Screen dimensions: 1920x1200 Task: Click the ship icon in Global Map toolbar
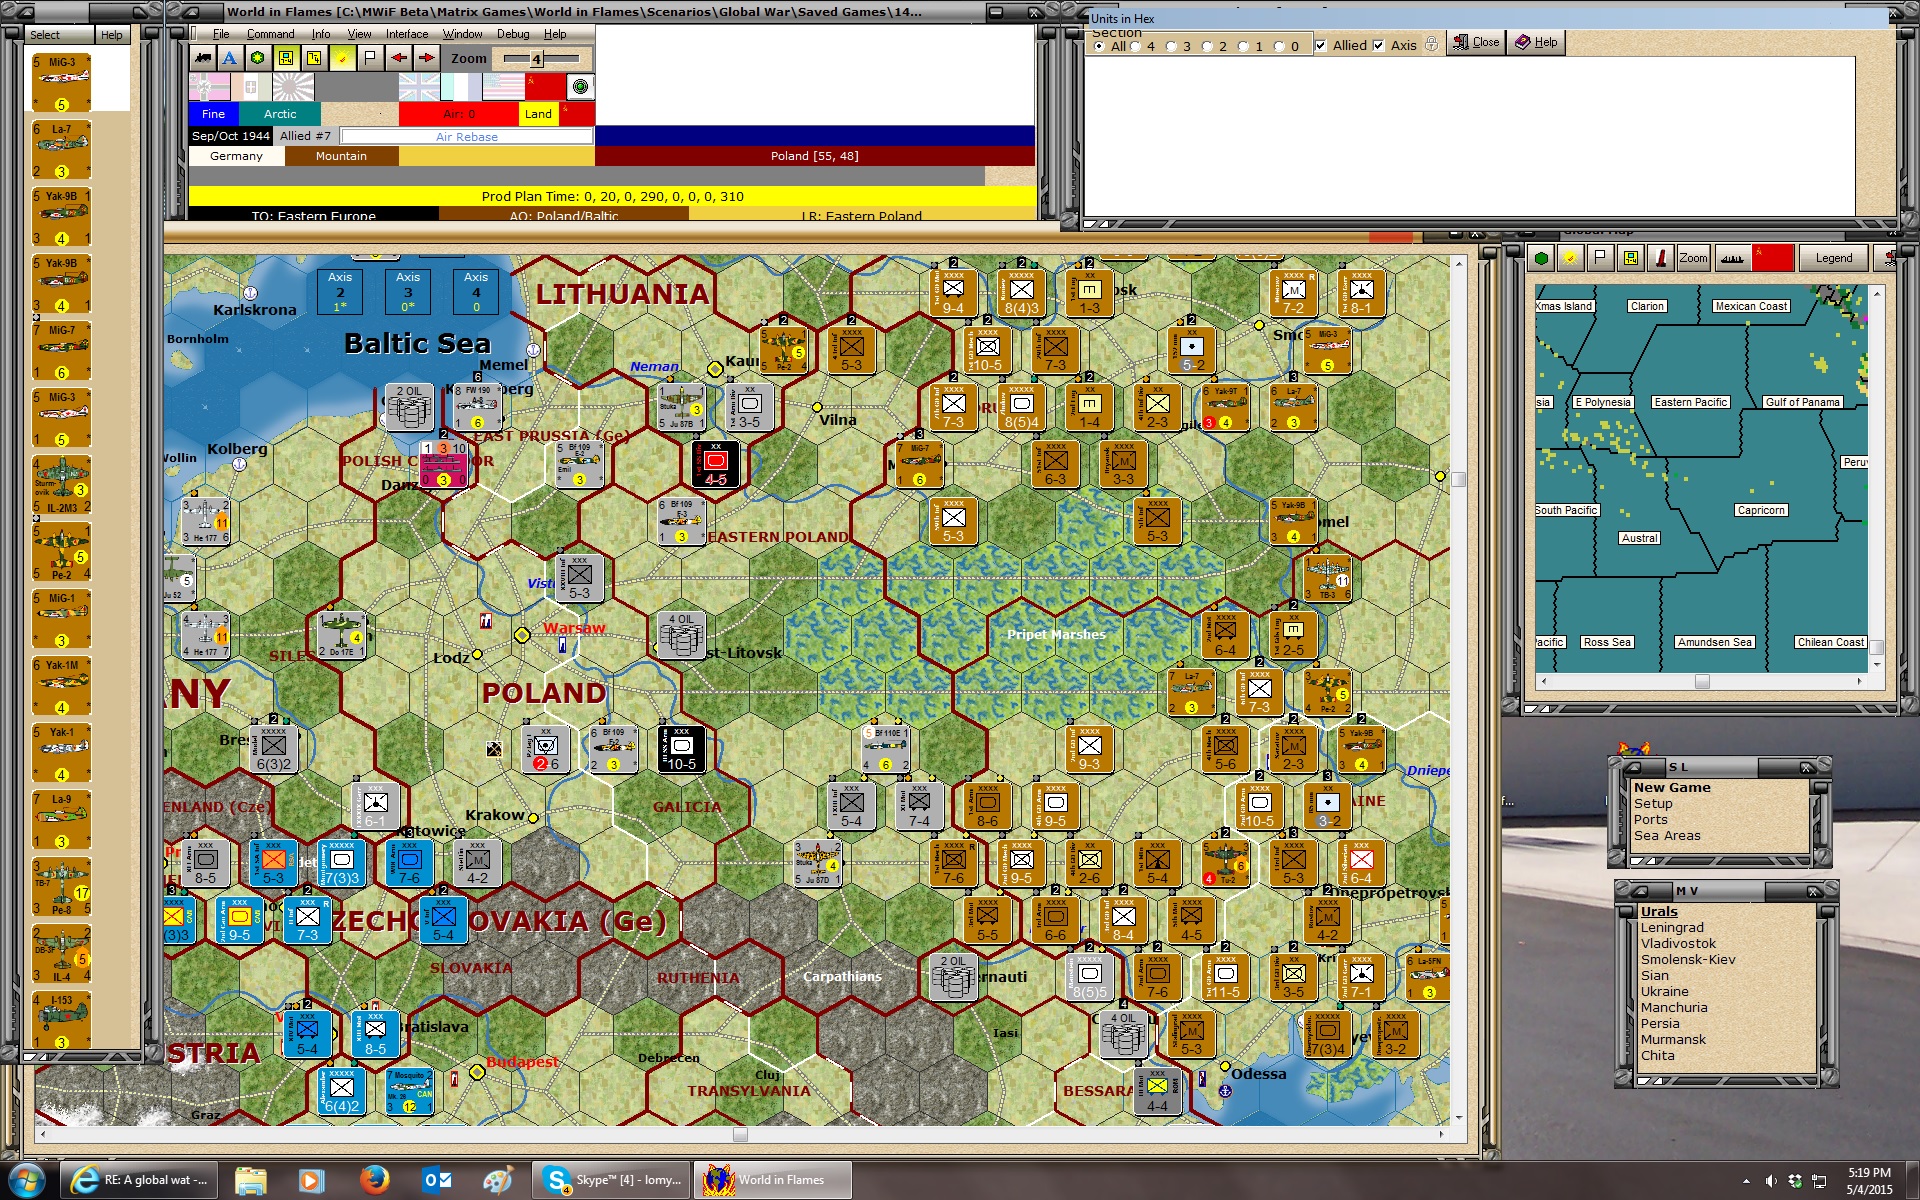click(1732, 258)
